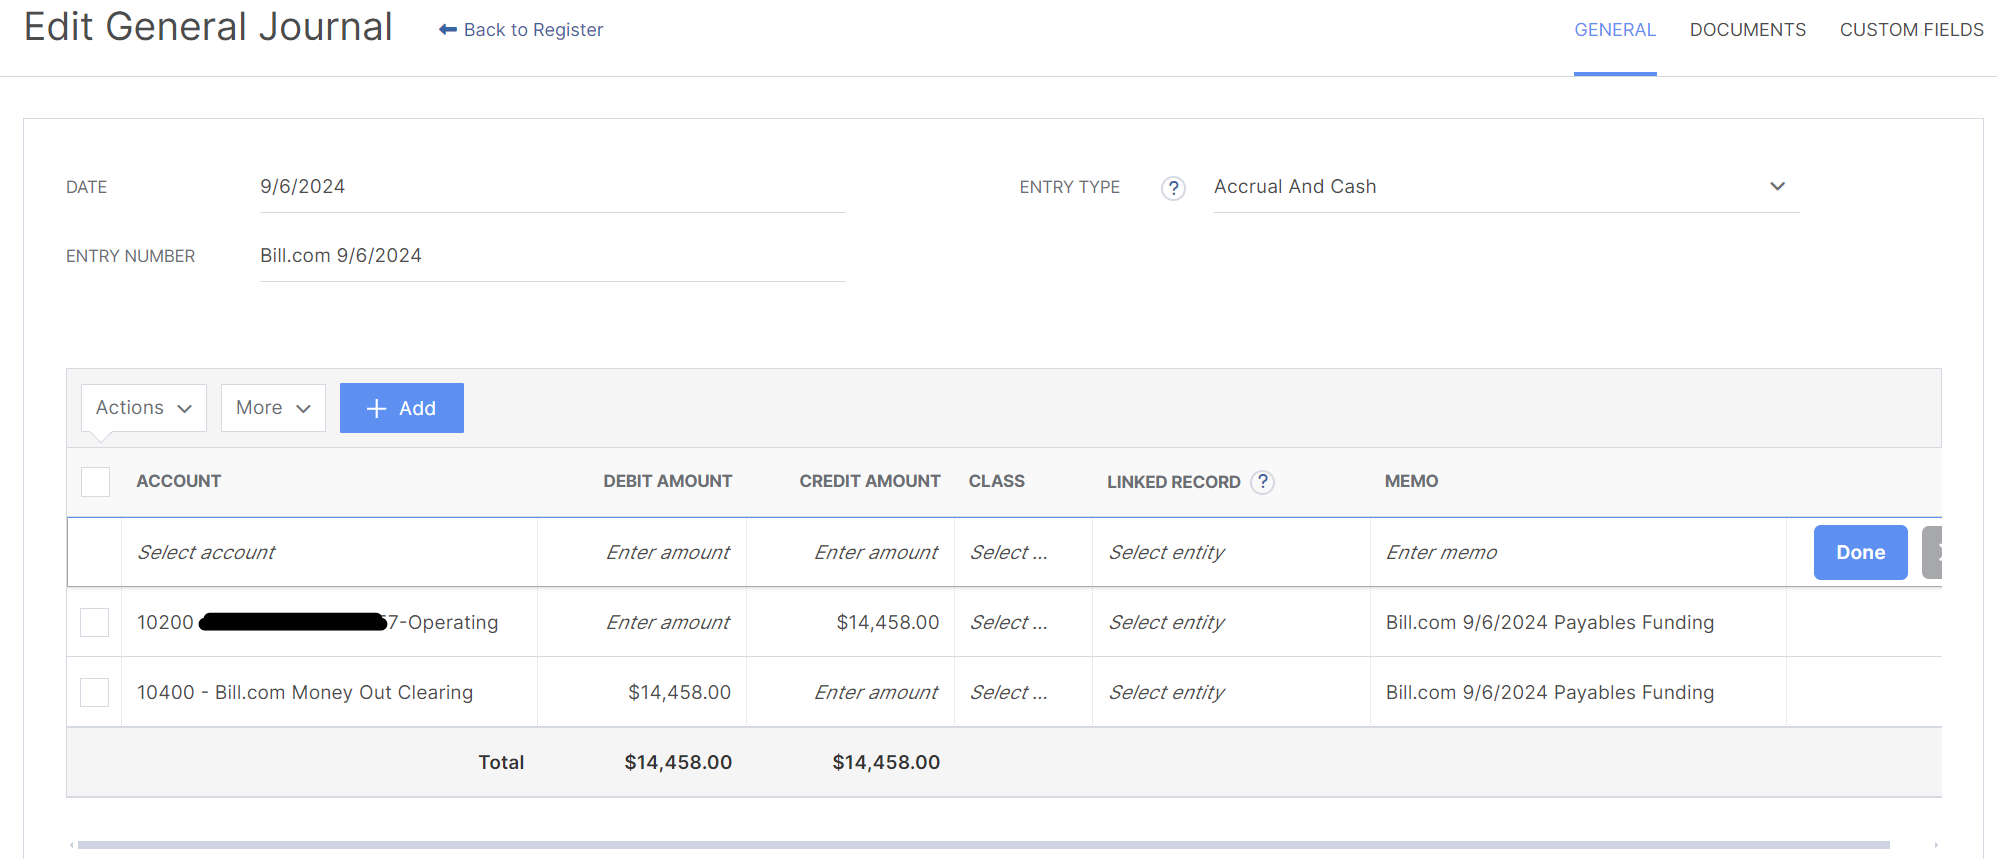The image size is (1997, 859).
Task: Select the General tab
Action: tap(1614, 30)
